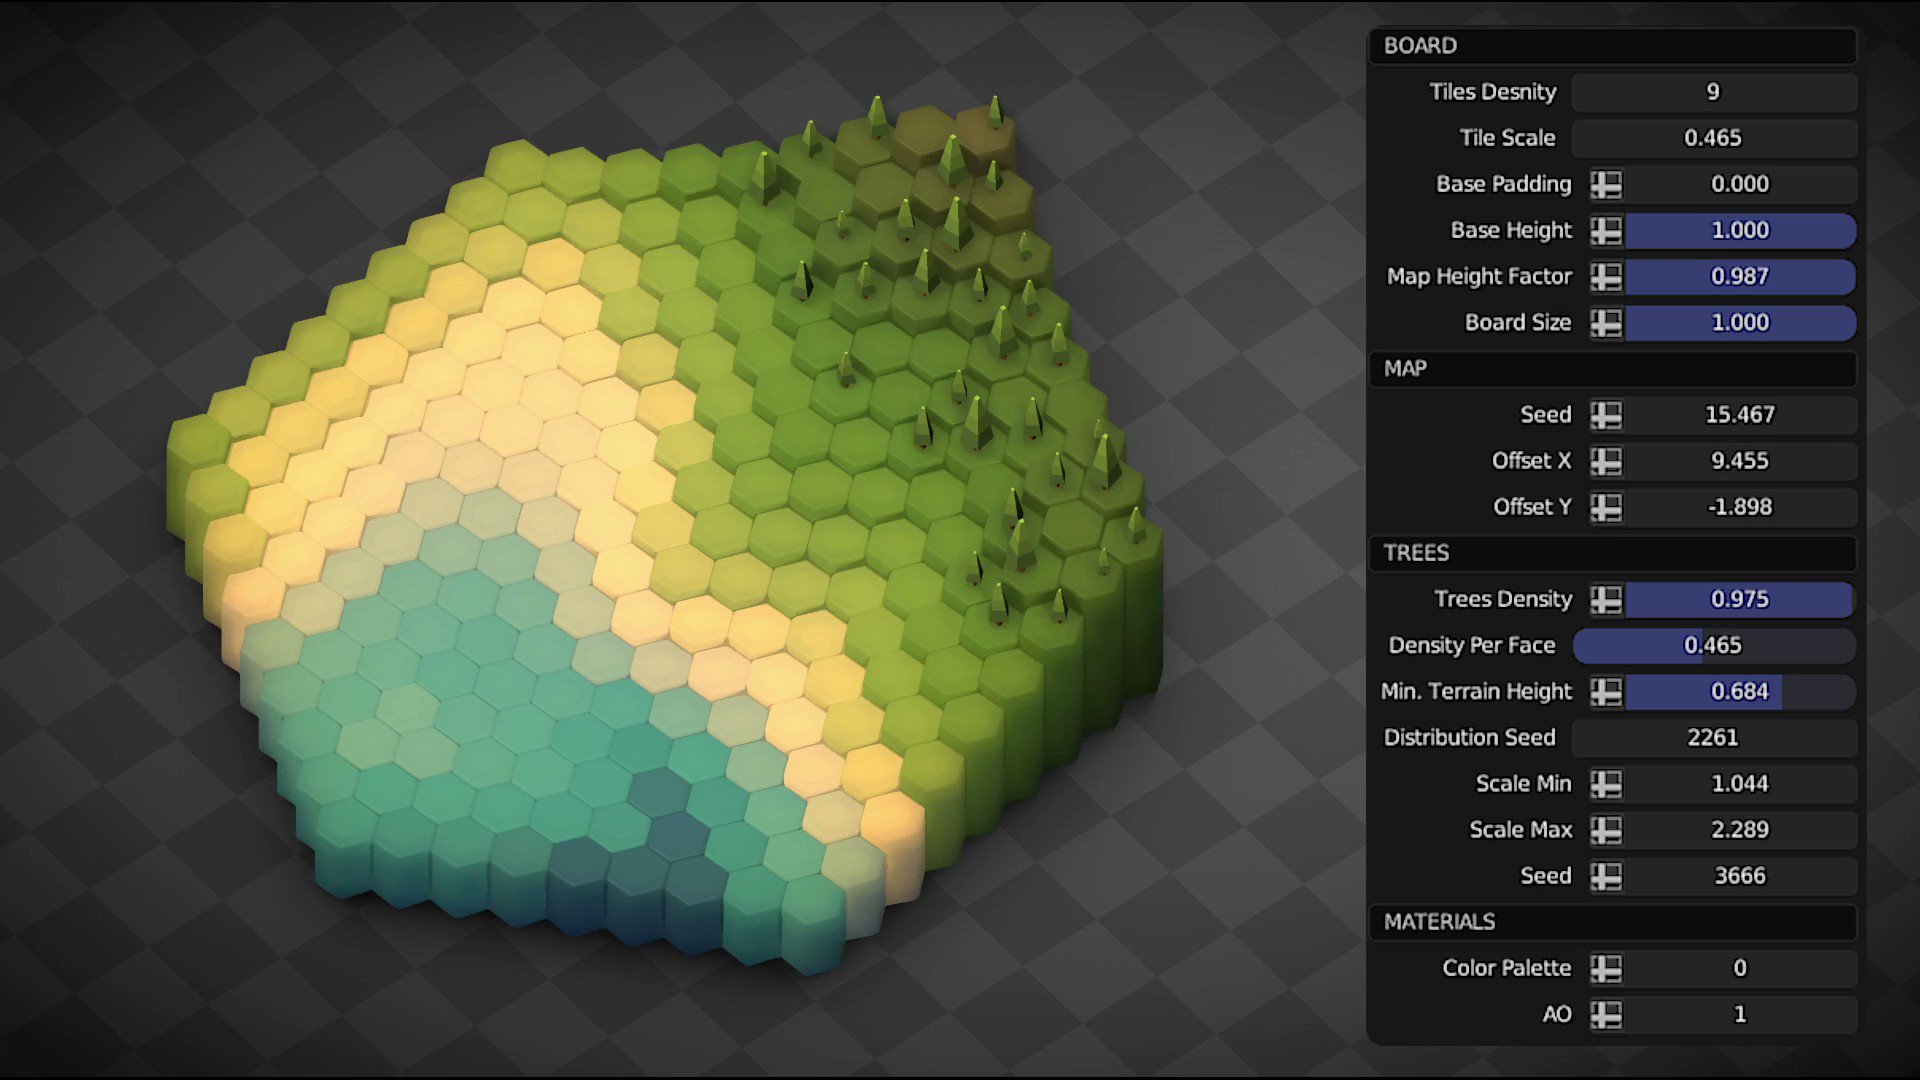Click the TREES Seed value 3666

click(x=1741, y=876)
